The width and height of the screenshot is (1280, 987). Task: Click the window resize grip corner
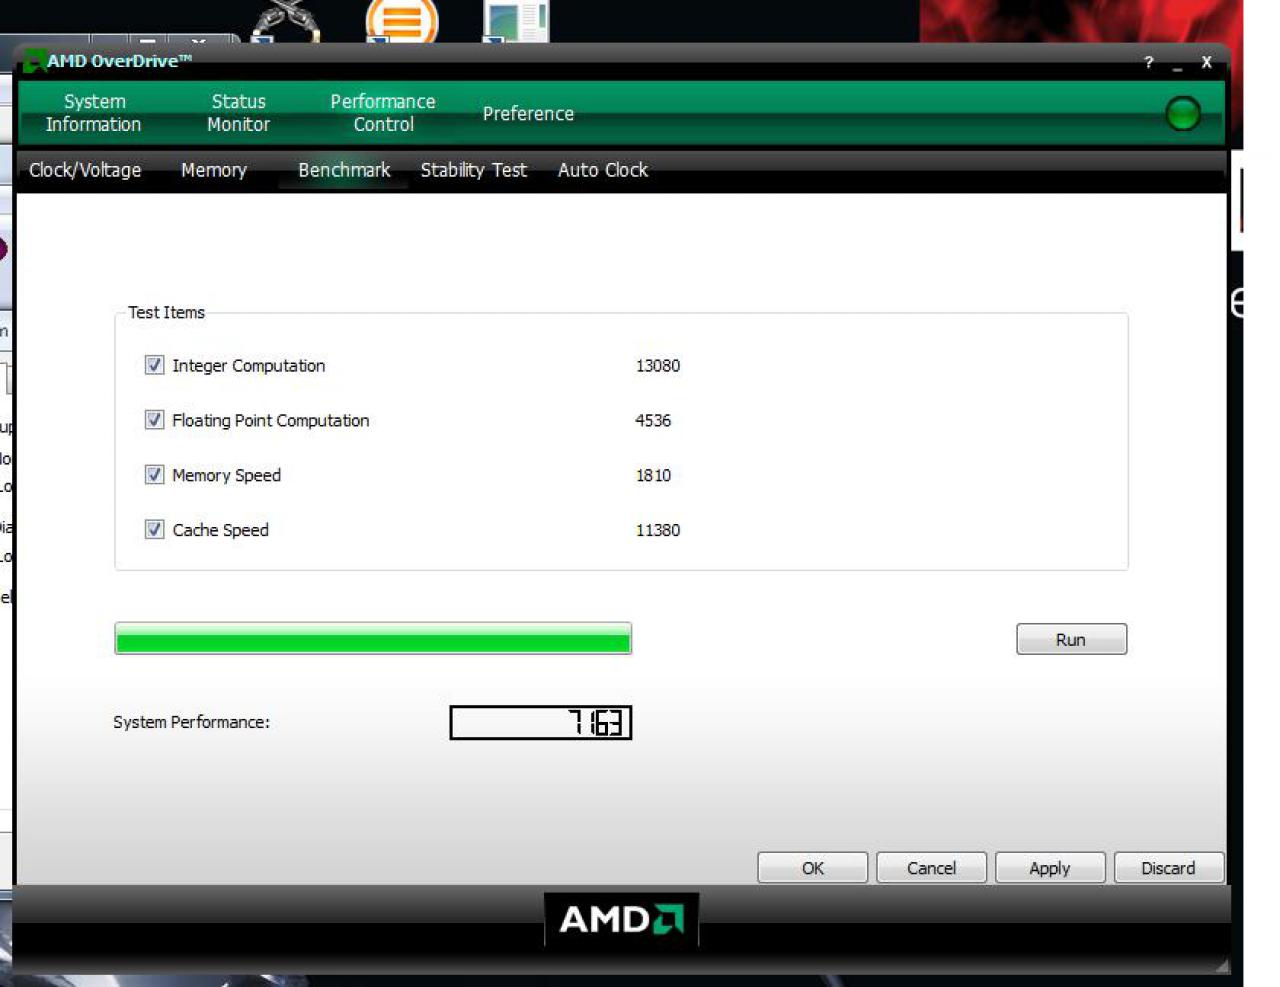(x=1221, y=966)
